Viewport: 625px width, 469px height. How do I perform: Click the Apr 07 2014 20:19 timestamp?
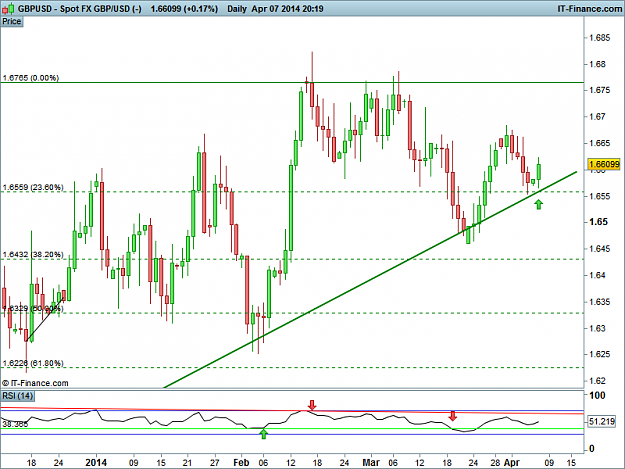tap(287, 9)
